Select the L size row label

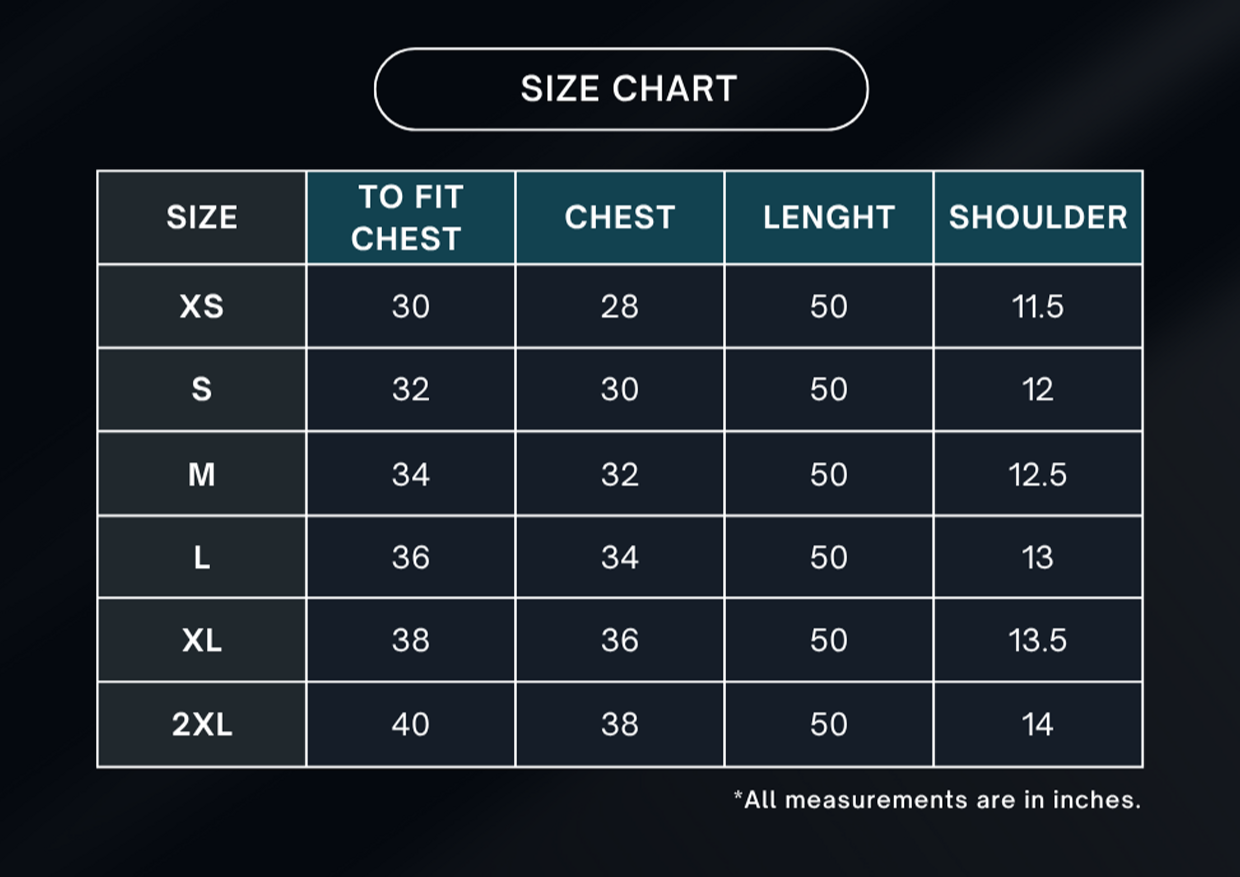202,557
